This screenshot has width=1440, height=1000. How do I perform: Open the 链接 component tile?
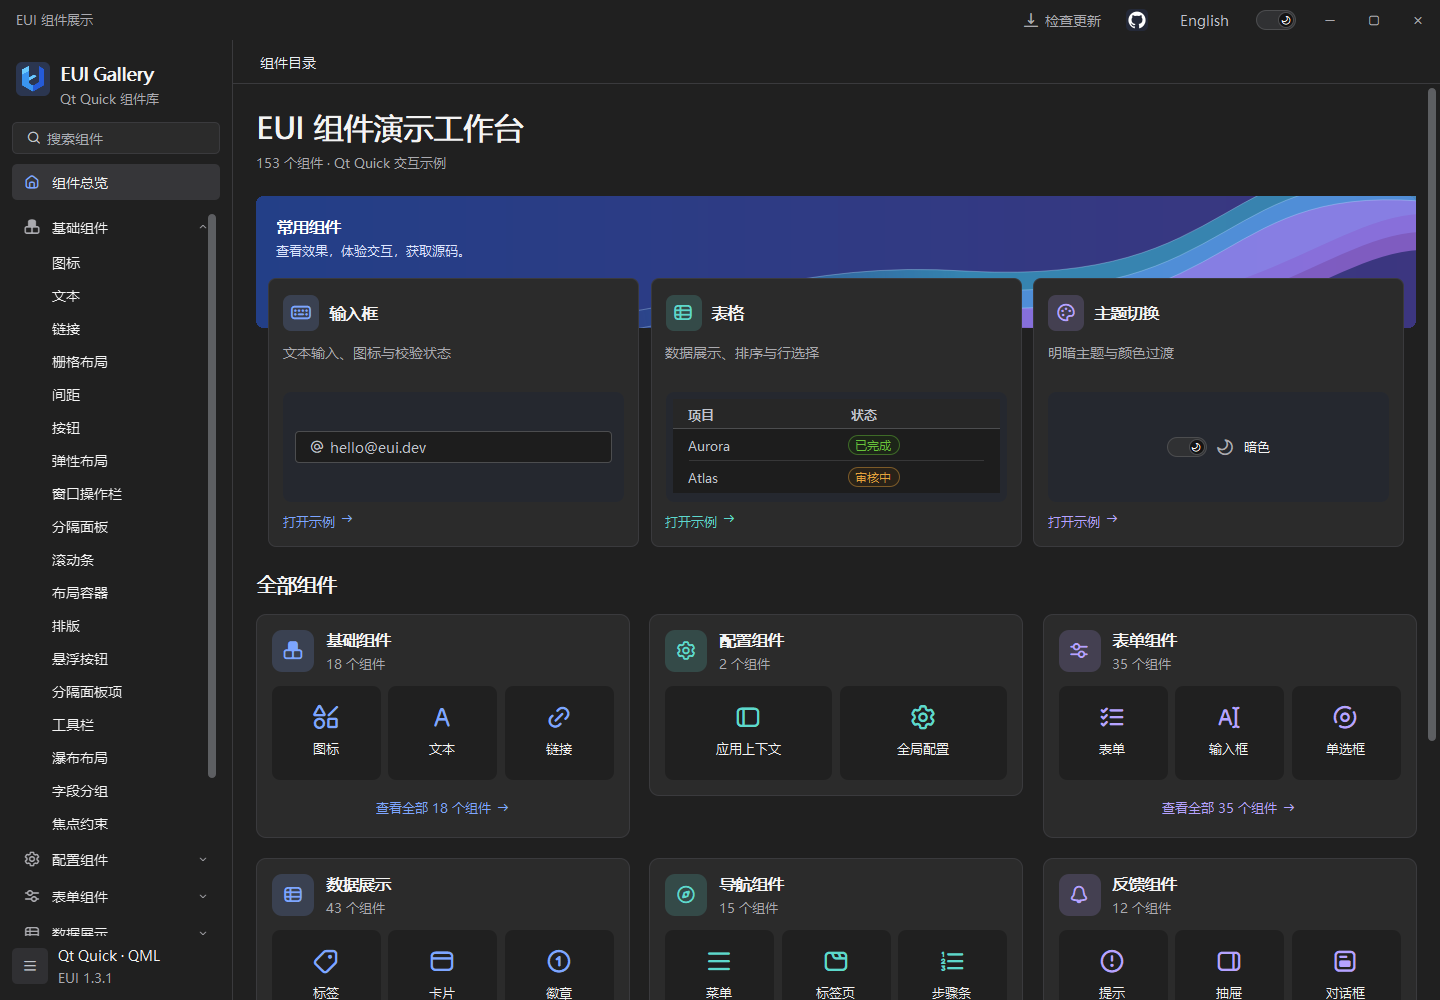(x=559, y=733)
